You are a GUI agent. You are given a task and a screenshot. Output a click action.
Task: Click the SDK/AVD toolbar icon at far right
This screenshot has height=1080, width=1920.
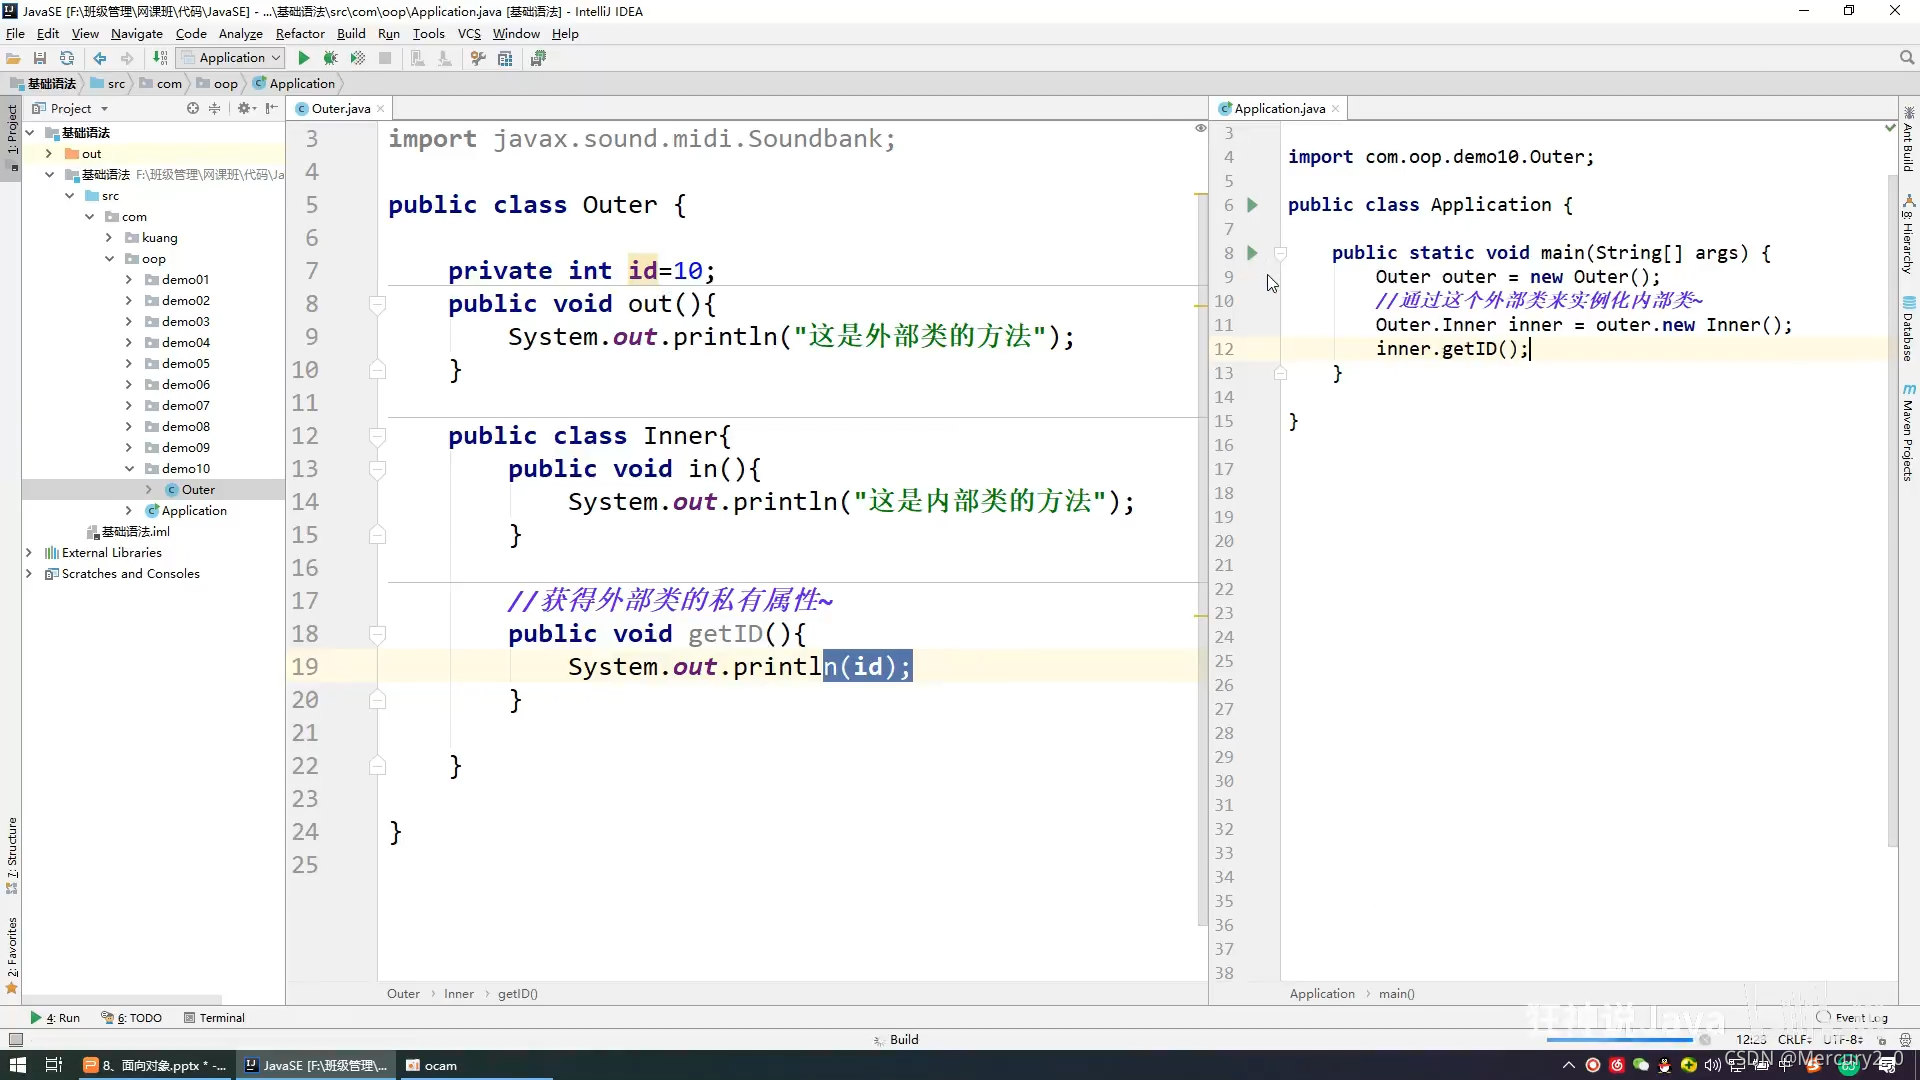point(538,58)
